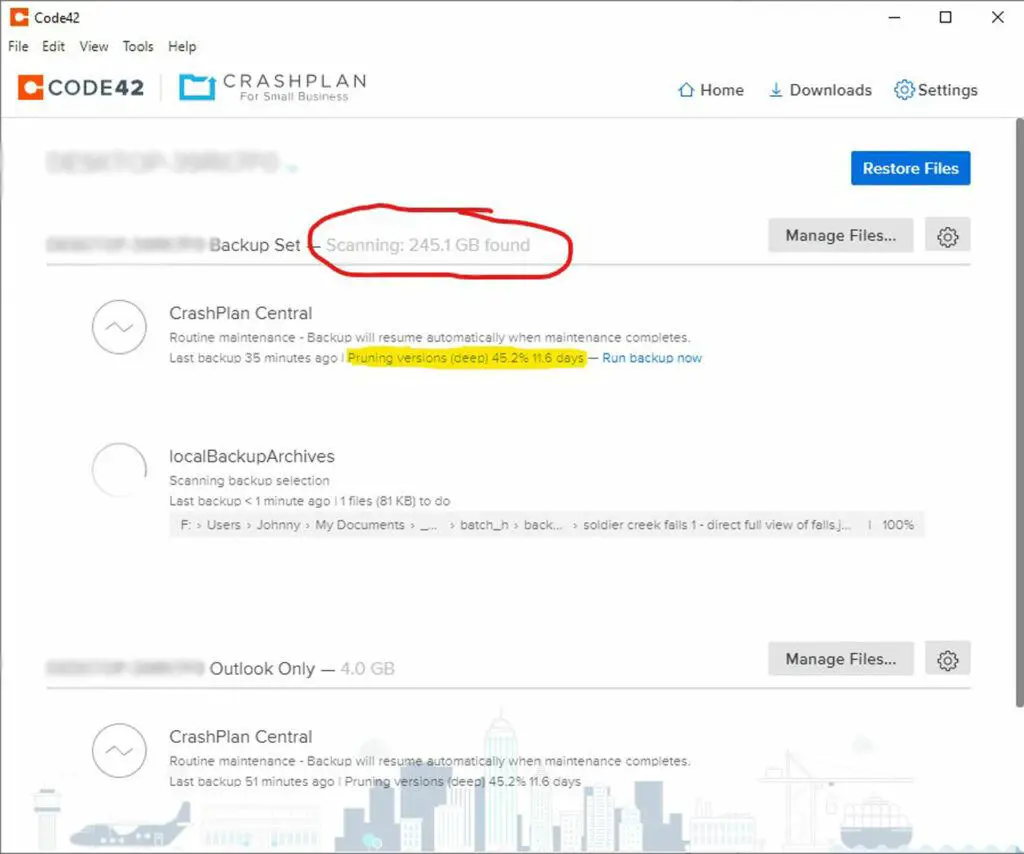This screenshot has height=854, width=1024.
Task: Open Settings via gear icon in header
Action: (x=904, y=89)
